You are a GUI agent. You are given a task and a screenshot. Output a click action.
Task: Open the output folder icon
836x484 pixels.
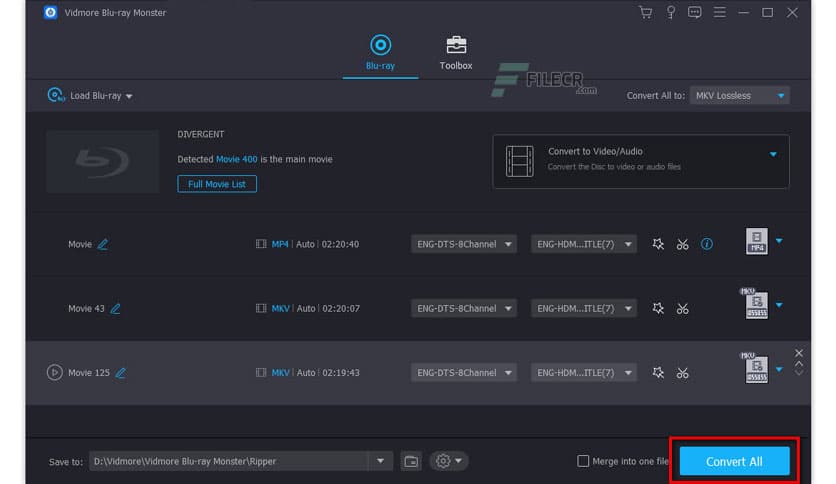tap(411, 461)
